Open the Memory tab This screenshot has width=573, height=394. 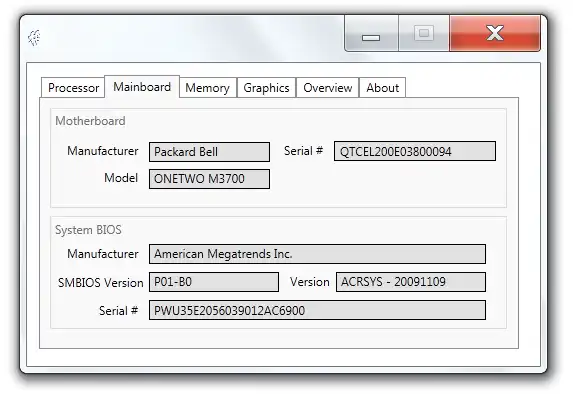point(208,88)
